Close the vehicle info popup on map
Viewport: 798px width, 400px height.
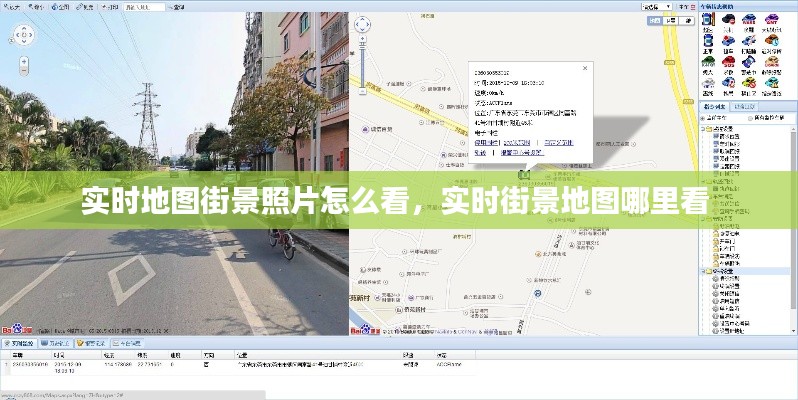pyautogui.click(x=586, y=69)
